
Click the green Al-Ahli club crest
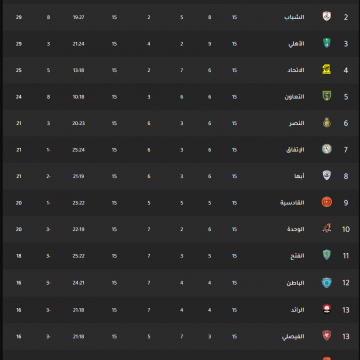[x=327, y=43]
